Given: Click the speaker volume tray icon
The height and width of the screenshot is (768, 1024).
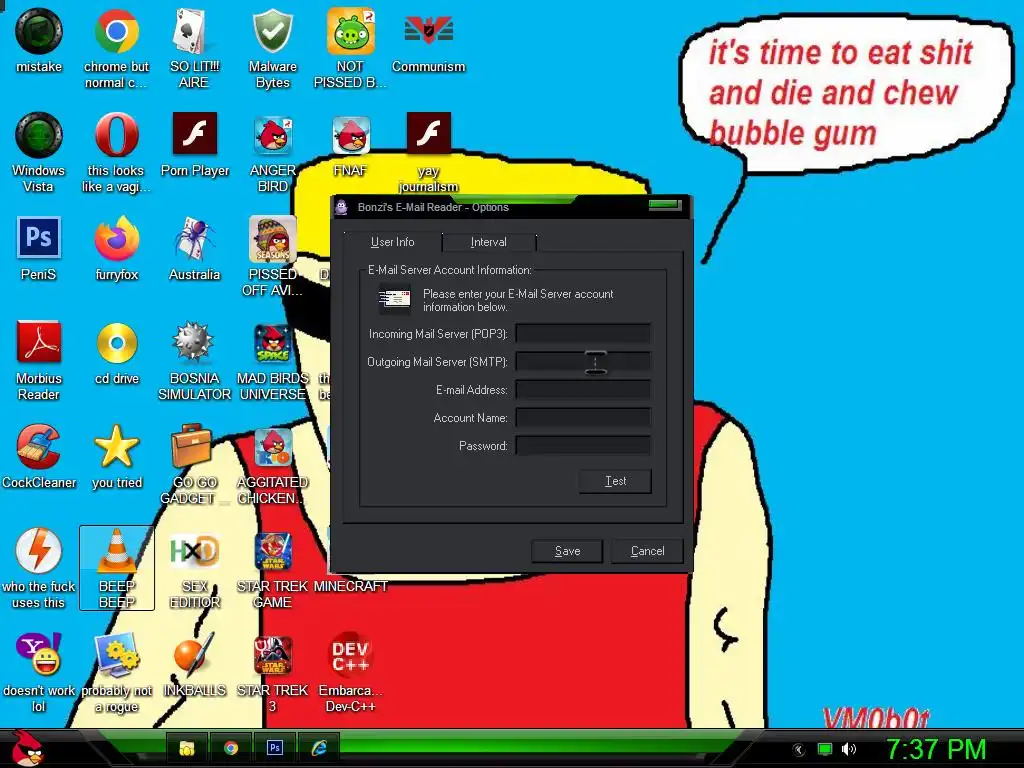Looking at the screenshot, I should 849,748.
